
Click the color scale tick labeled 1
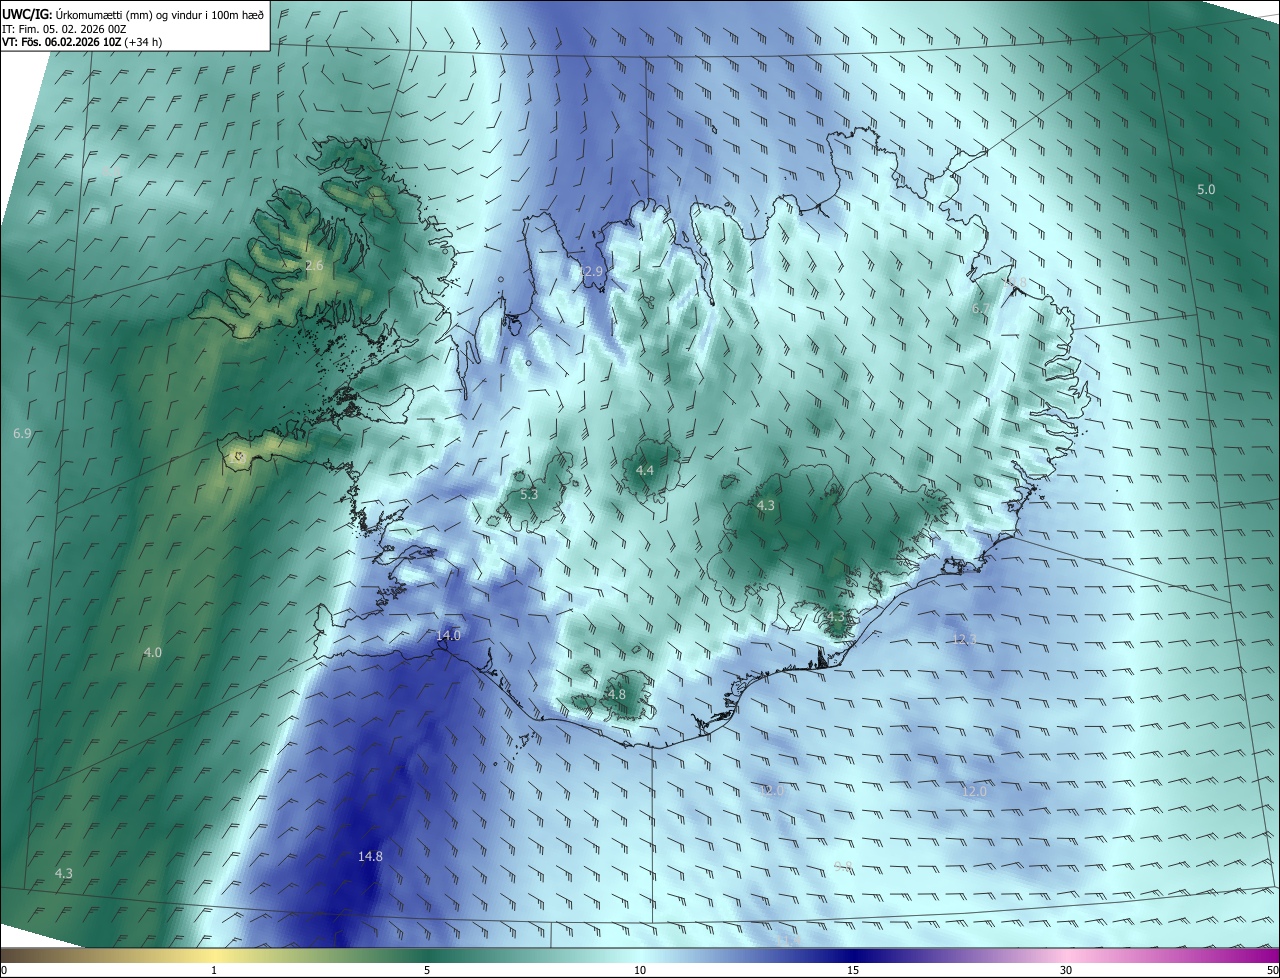pos(214,970)
